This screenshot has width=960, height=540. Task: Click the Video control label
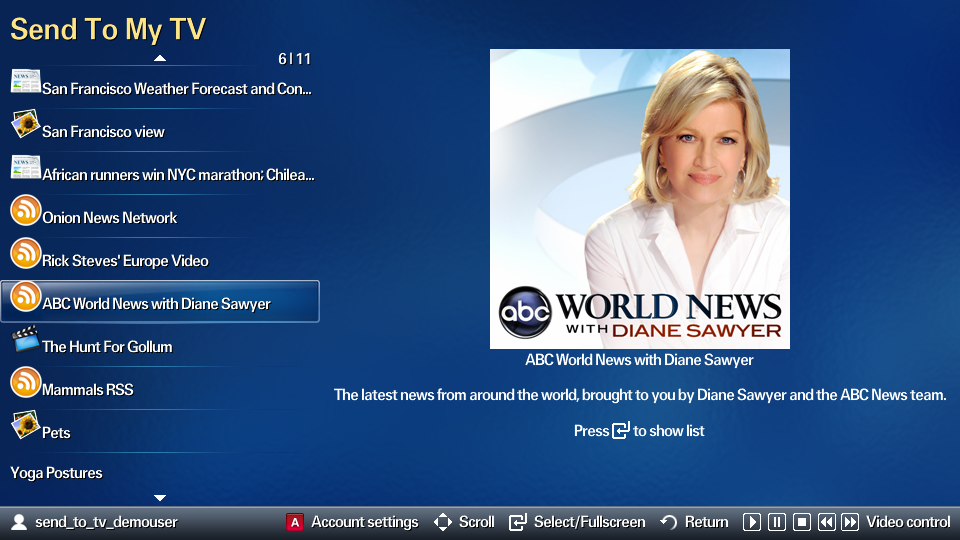coord(909,522)
